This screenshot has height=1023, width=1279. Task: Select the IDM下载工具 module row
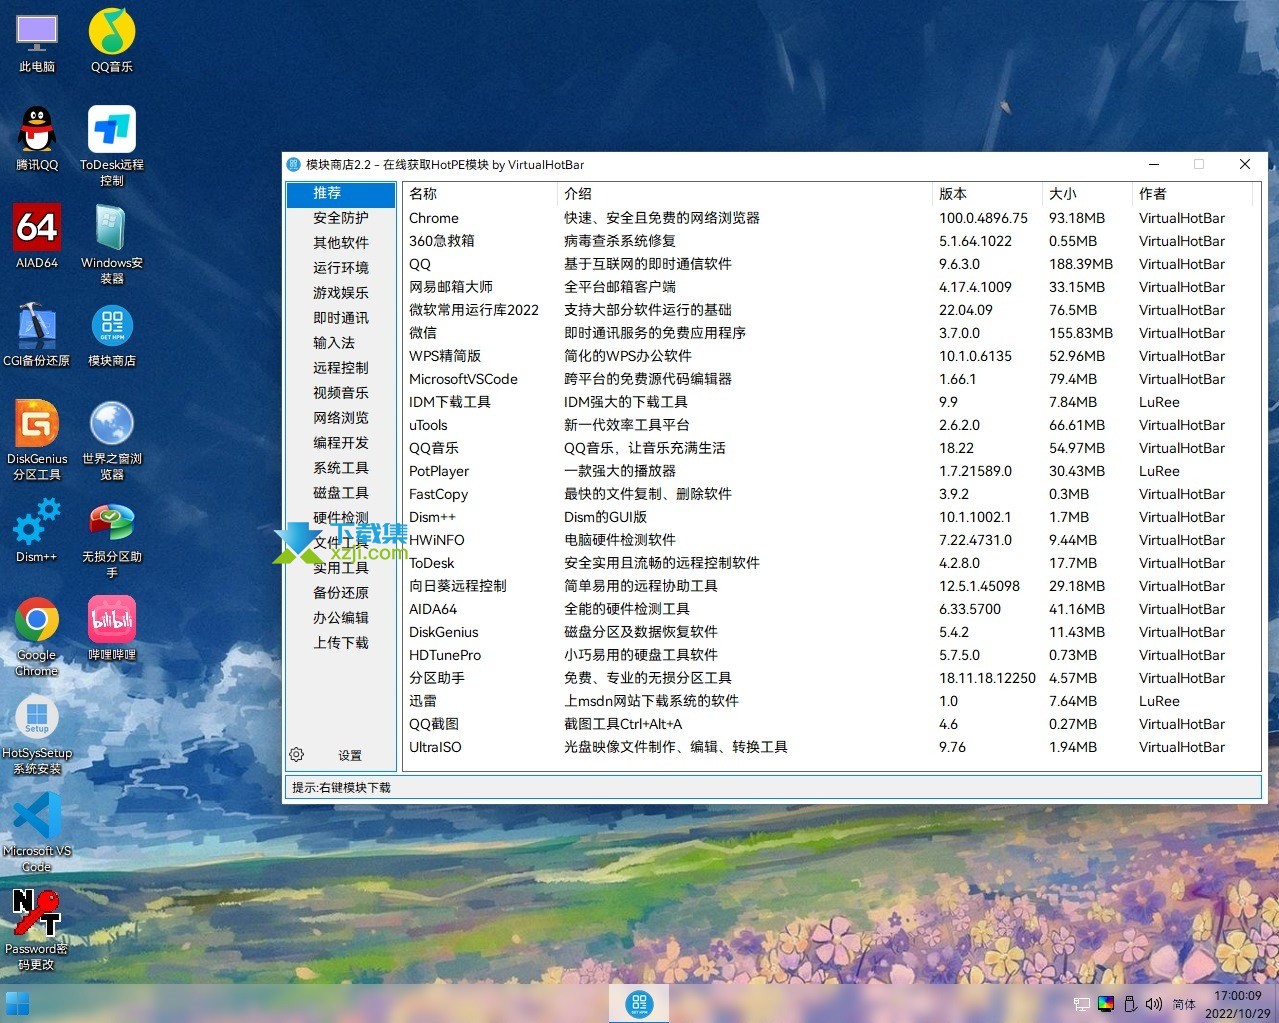[830, 402]
